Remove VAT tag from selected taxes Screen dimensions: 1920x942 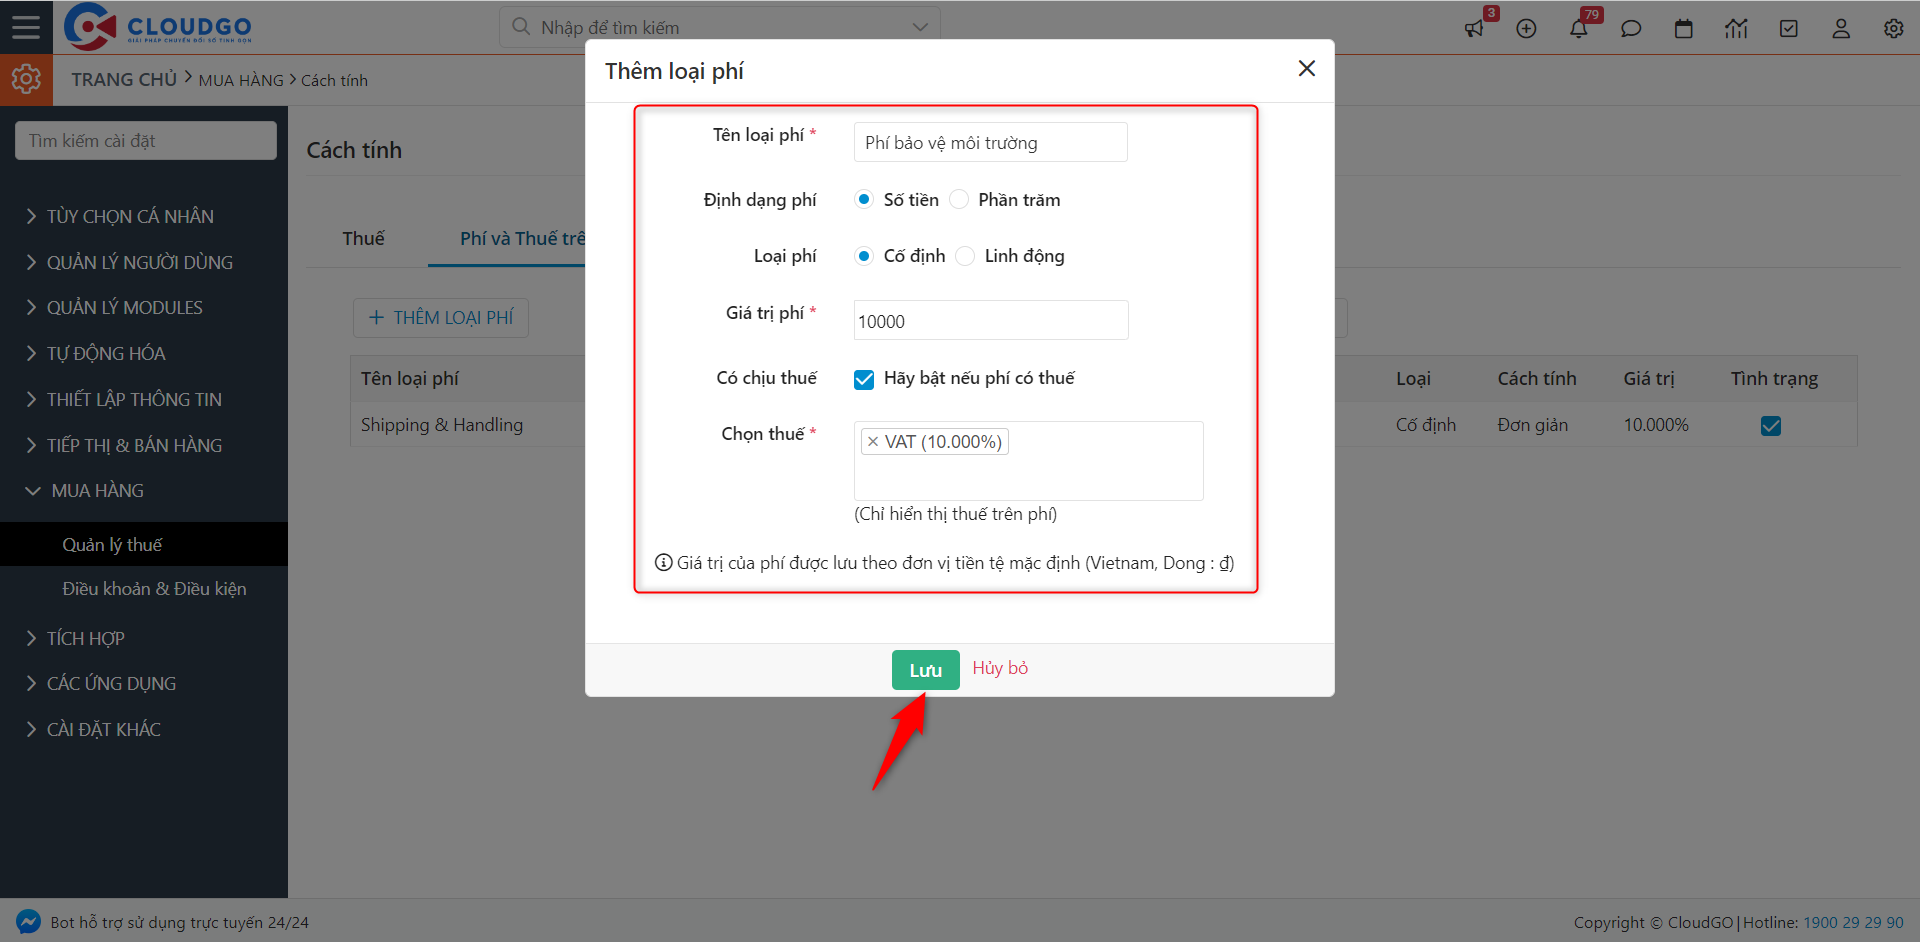click(873, 442)
